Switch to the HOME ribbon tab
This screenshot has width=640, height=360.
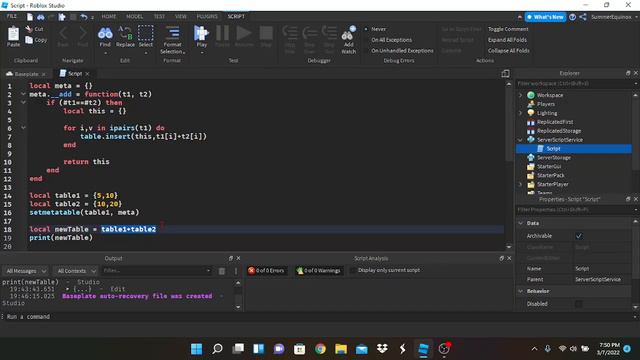tap(109, 17)
